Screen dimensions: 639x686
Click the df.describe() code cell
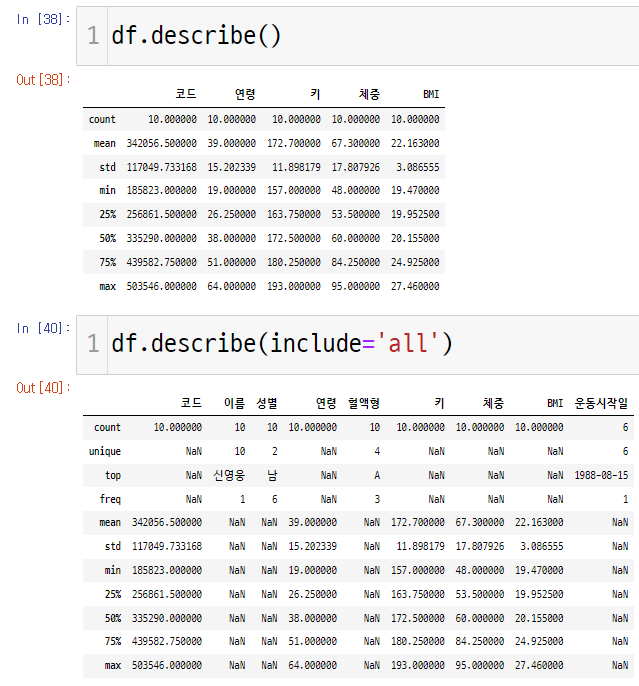coord(358,36)
